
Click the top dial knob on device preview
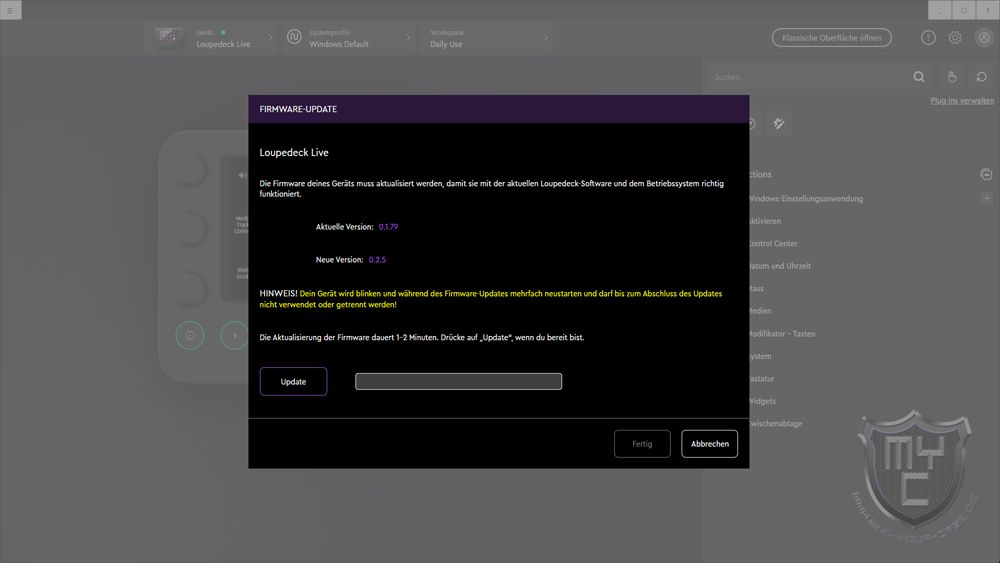pyautogui.click(x=189, y=170)
